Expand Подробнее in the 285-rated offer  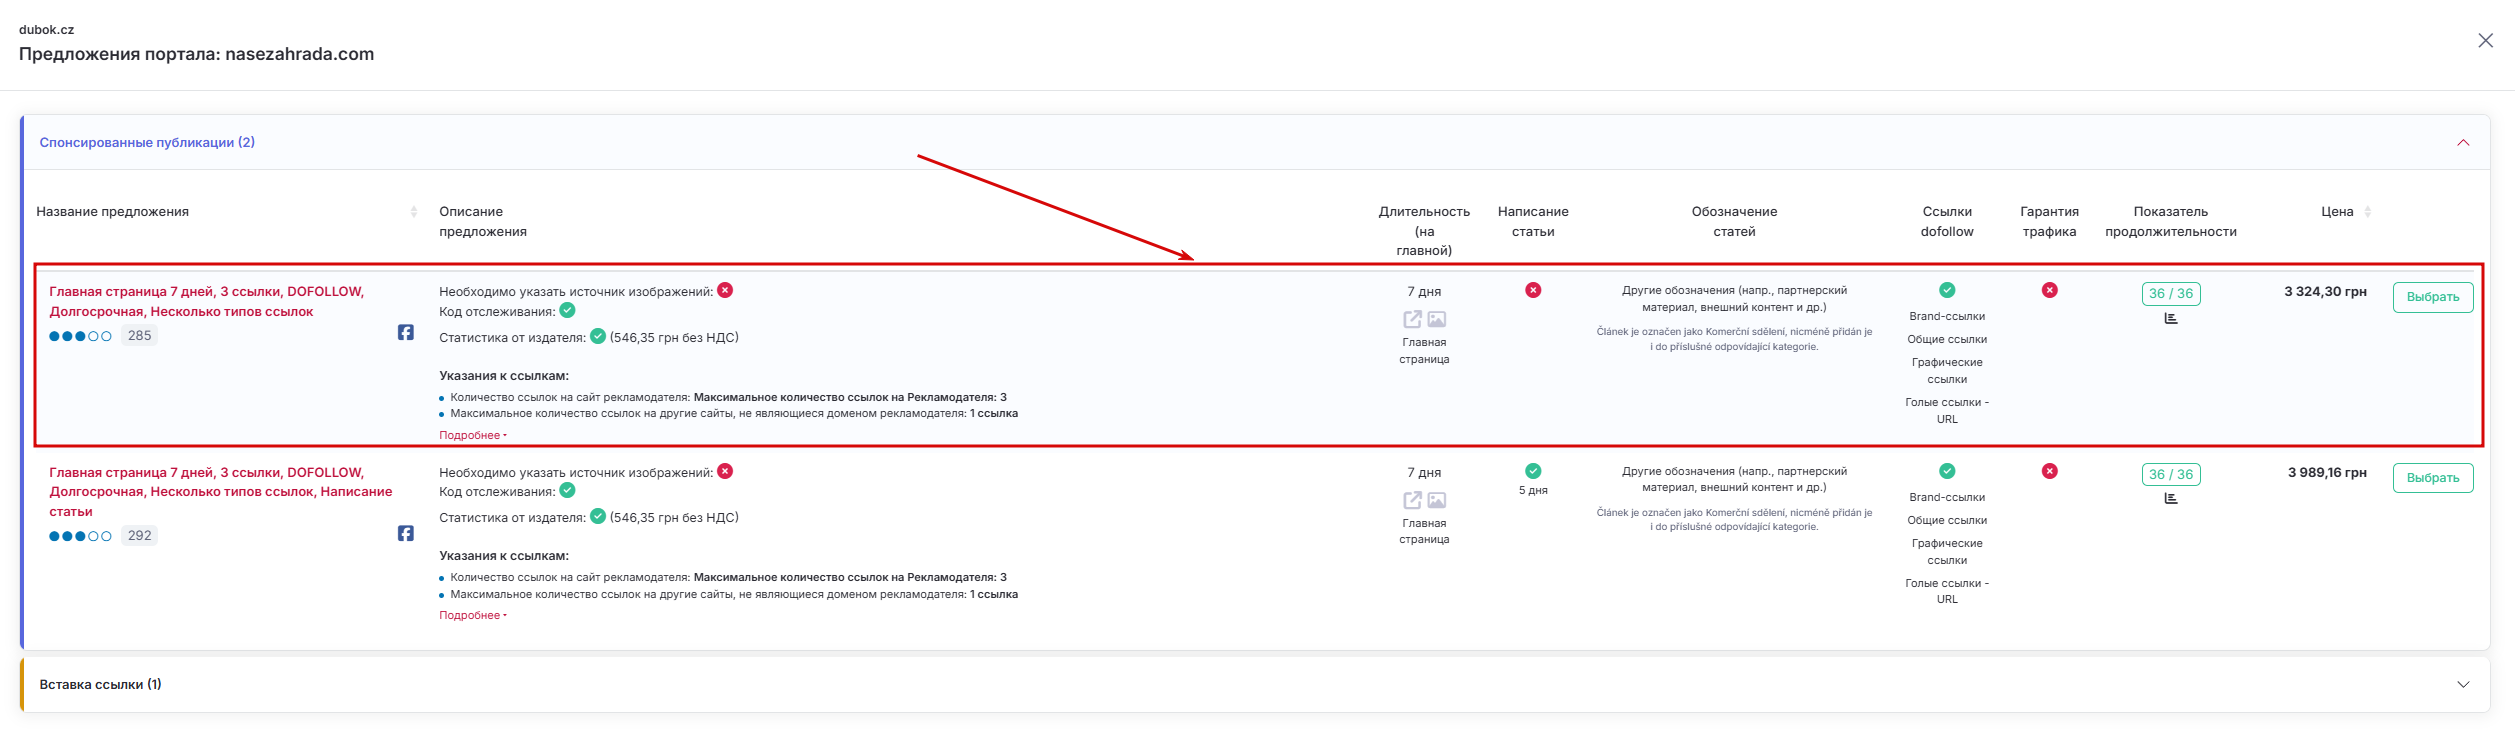click(472, 435)
